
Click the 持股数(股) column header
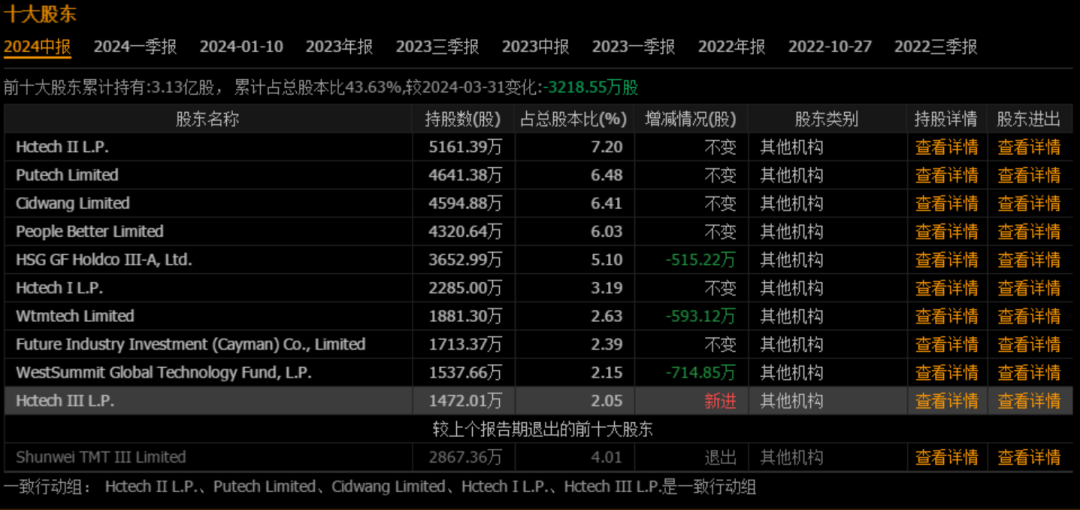coord(463,119)
